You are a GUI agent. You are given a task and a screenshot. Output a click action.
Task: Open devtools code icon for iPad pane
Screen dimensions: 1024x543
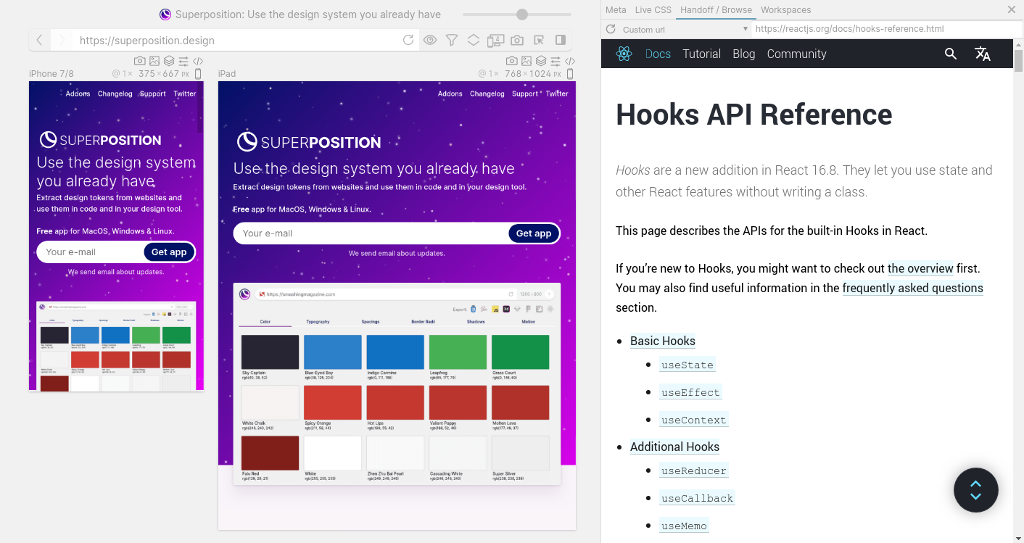pos(570,61)
